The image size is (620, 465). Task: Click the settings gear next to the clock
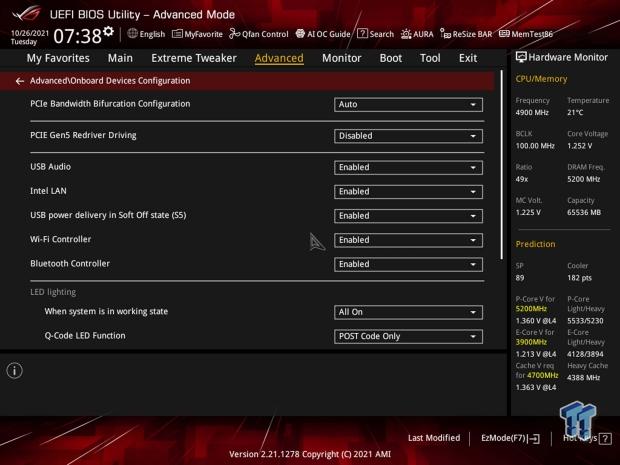(x=108, y=31)
